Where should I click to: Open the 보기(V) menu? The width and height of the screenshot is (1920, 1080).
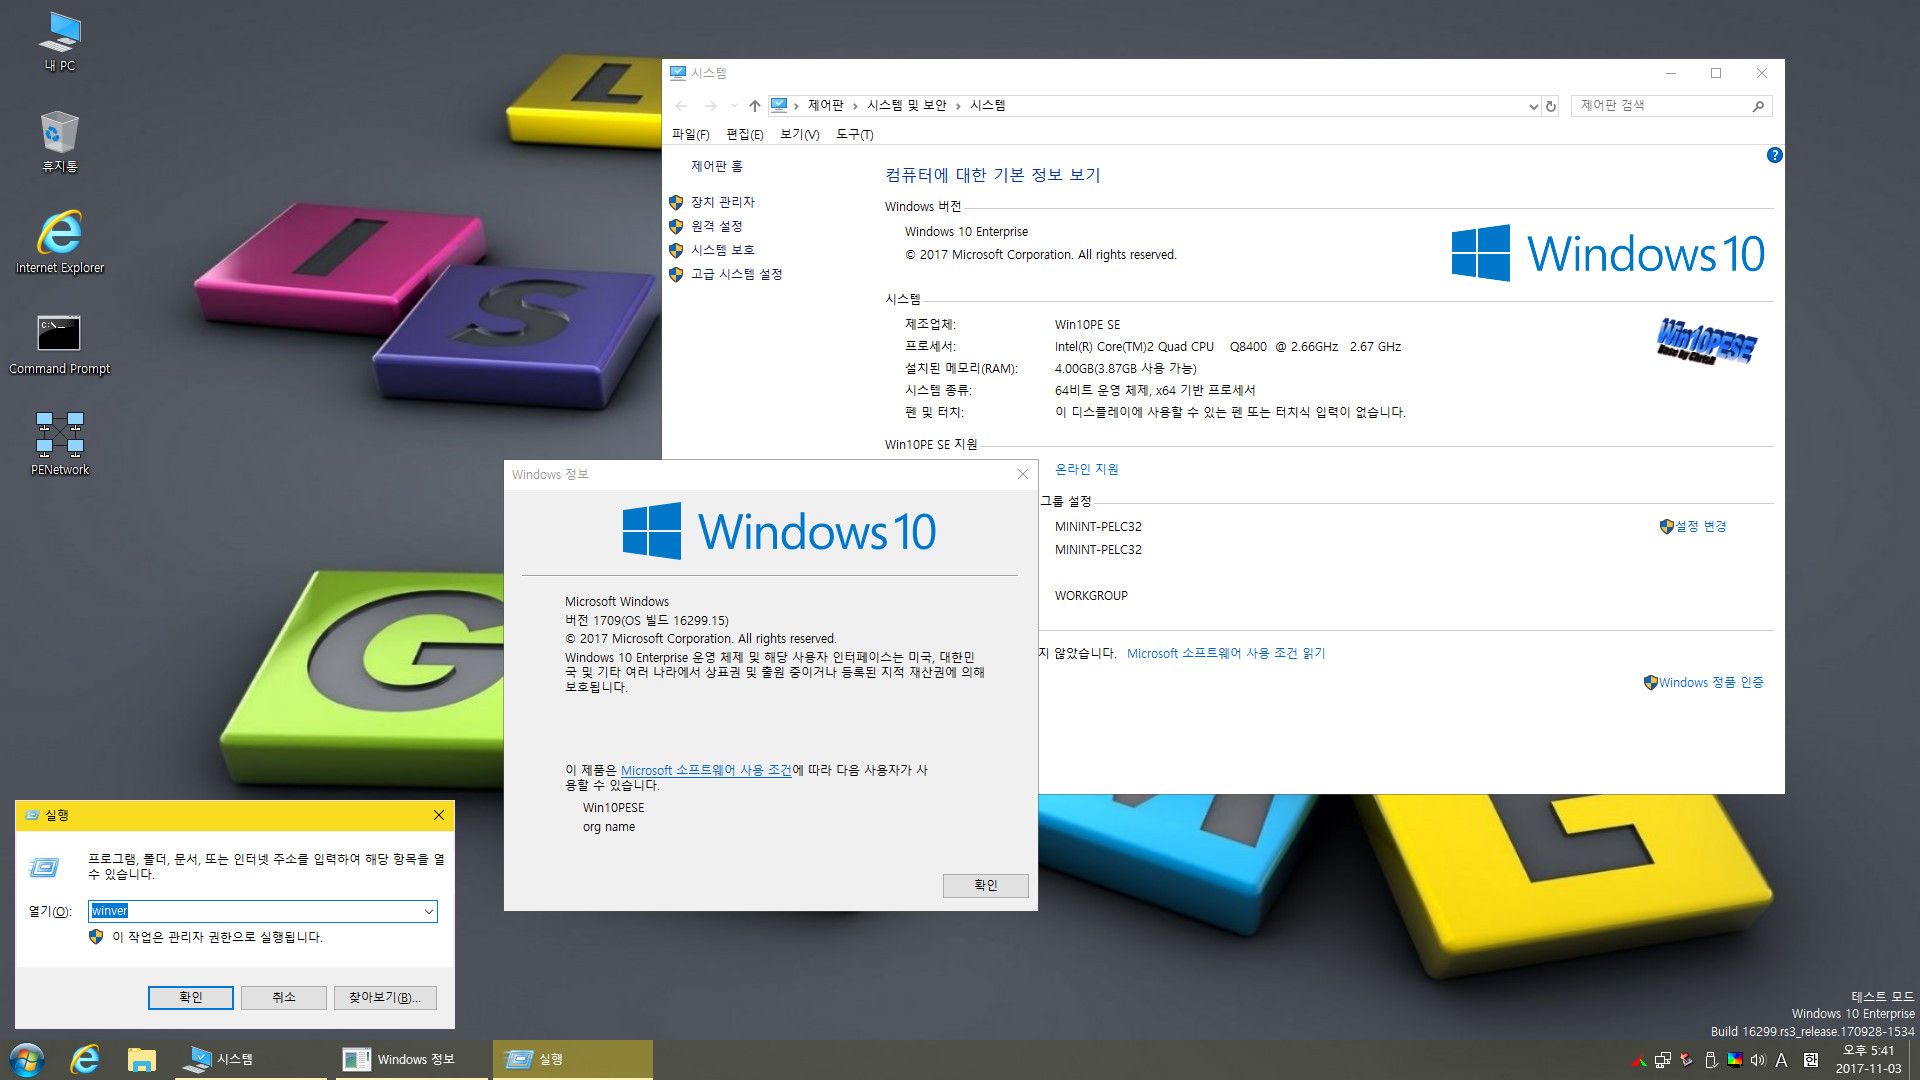point(799,134)
